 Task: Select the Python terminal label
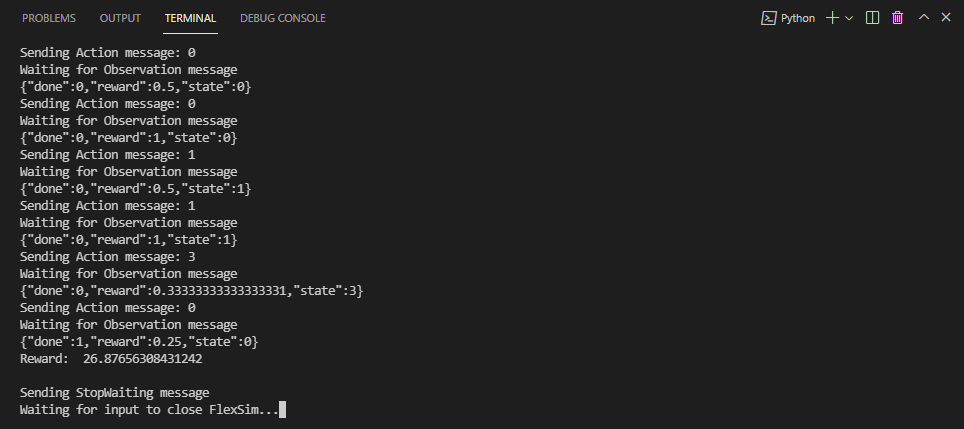click(x=797, y=18)
